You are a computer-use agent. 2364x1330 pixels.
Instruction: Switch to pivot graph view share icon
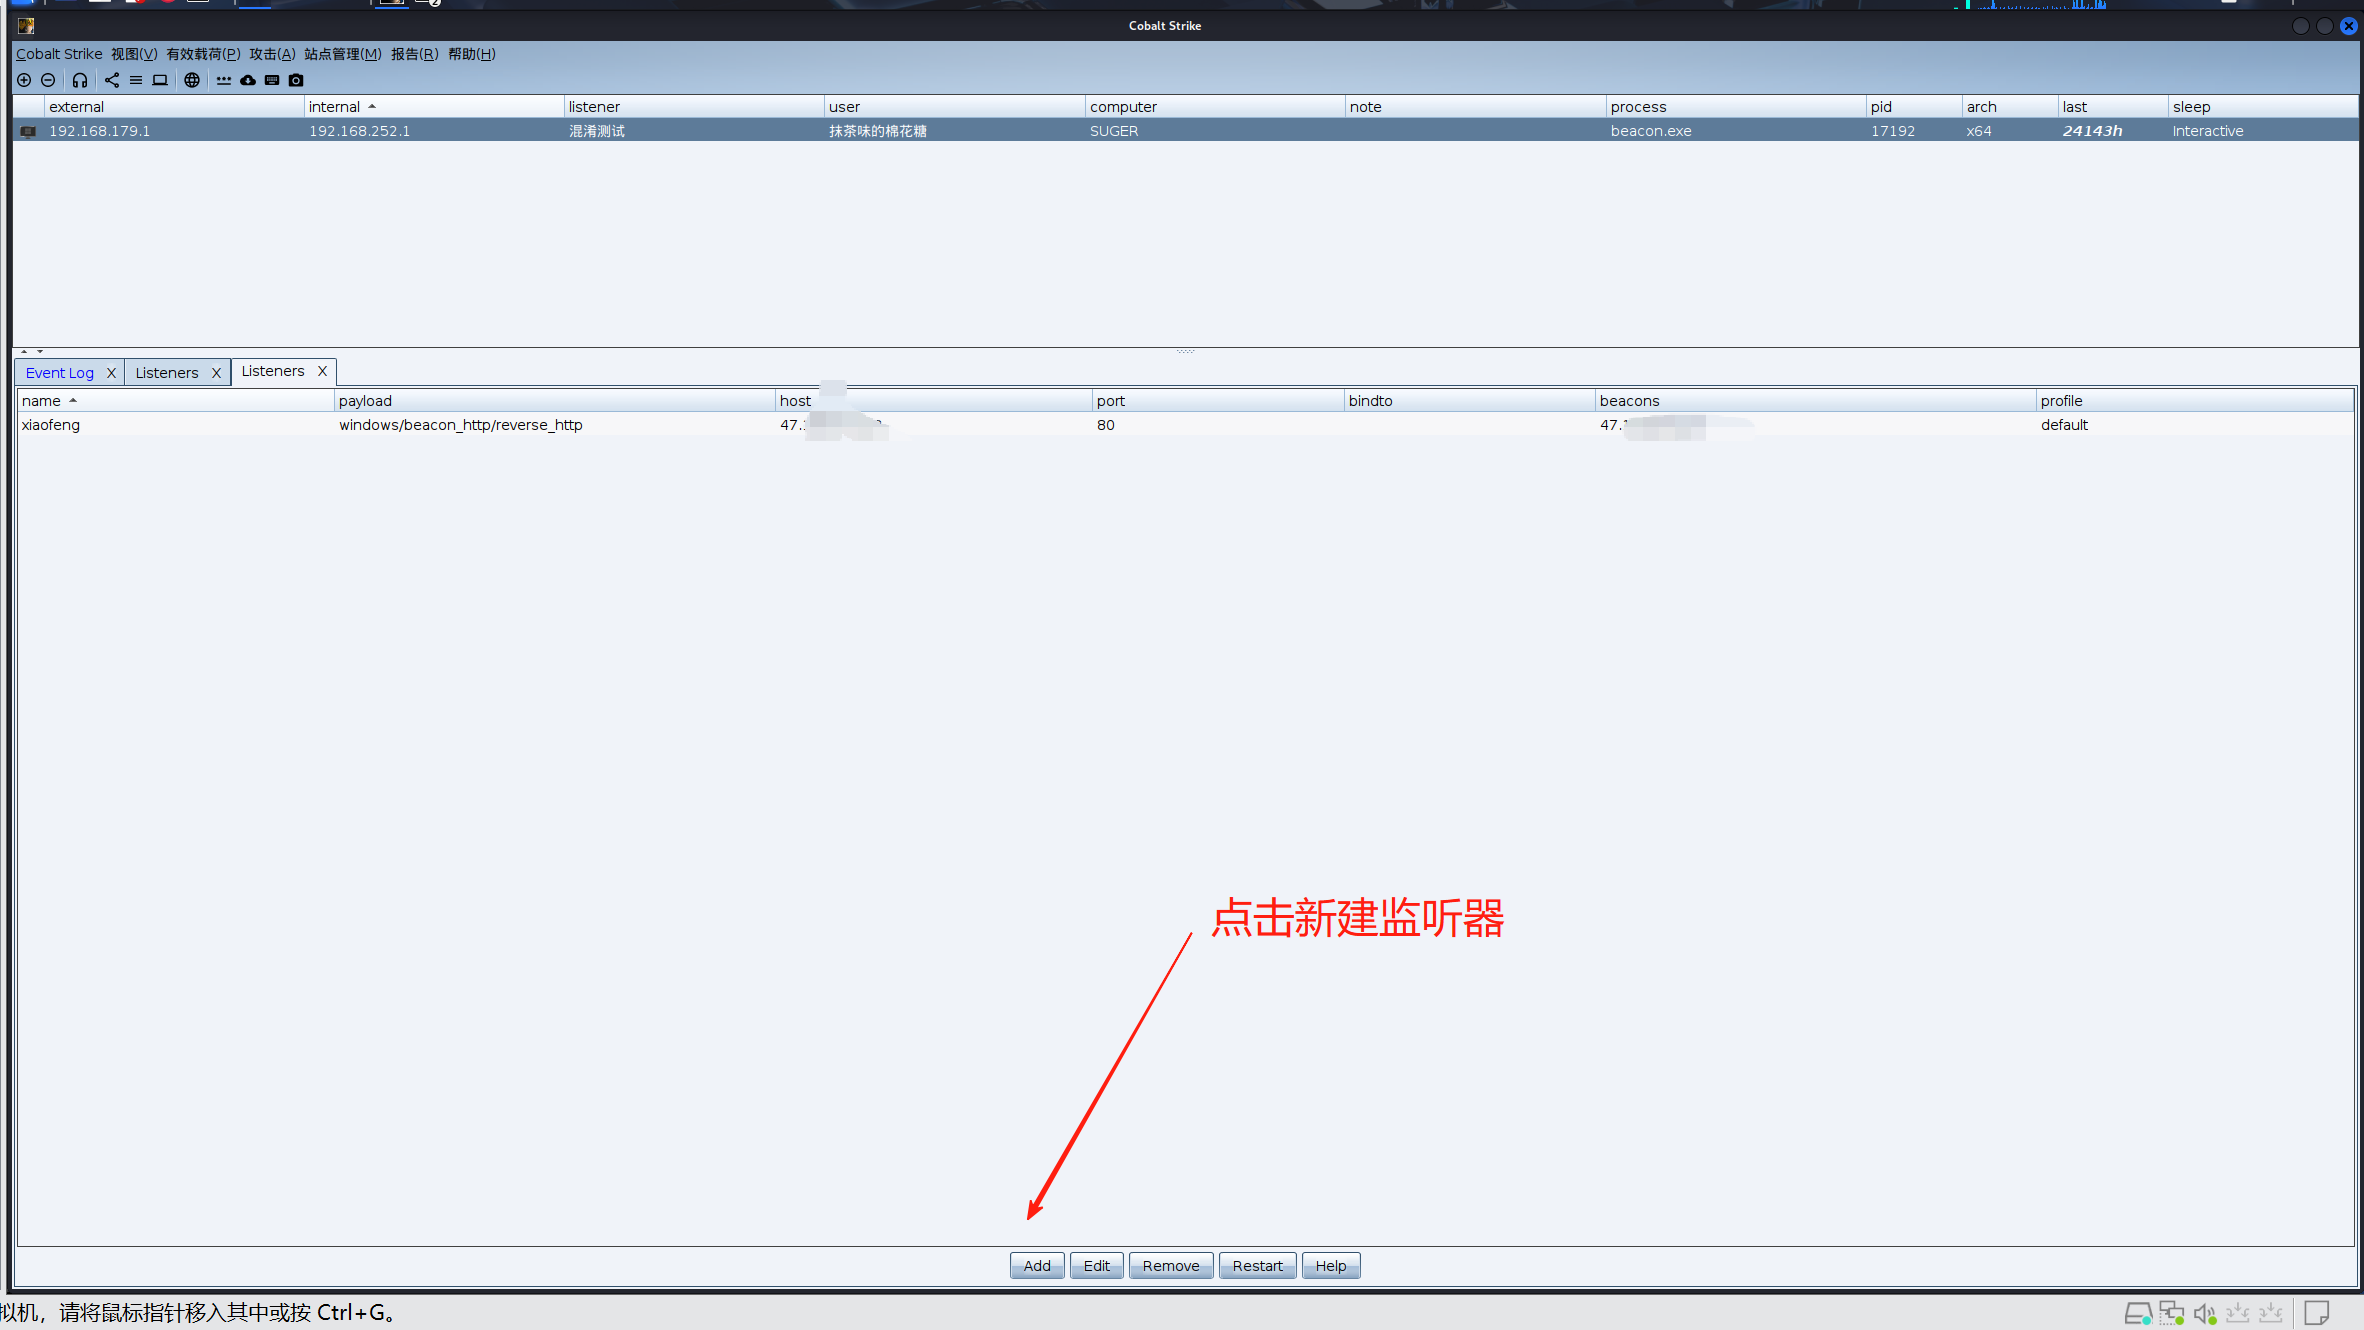pyautogui.click(x=112, y=80)
